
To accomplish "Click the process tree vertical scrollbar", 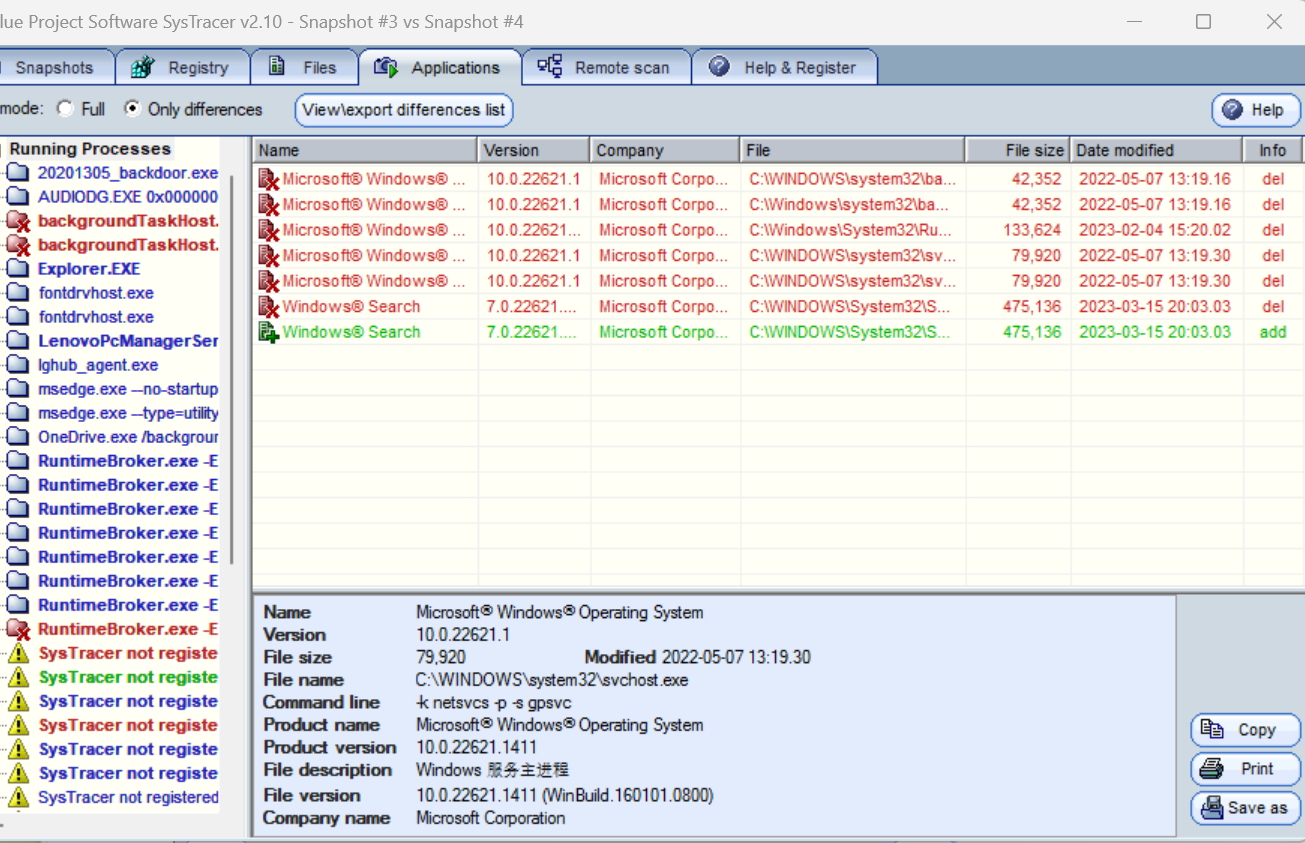I will [232, 370].
